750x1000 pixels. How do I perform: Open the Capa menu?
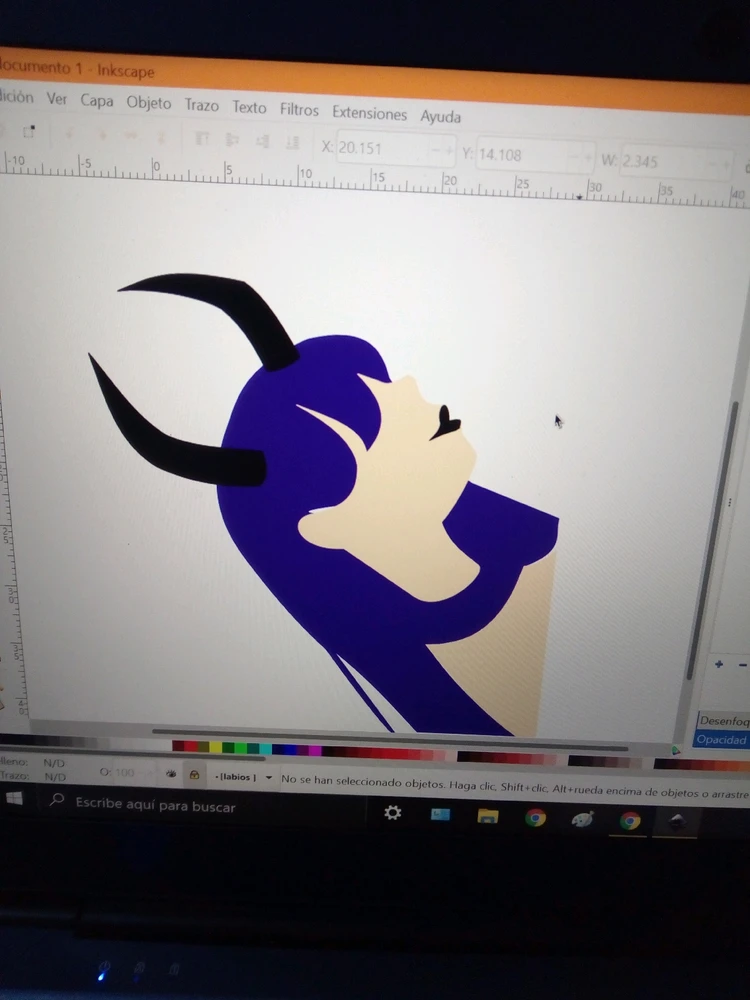pyautogui.click(x=97, y=101)
